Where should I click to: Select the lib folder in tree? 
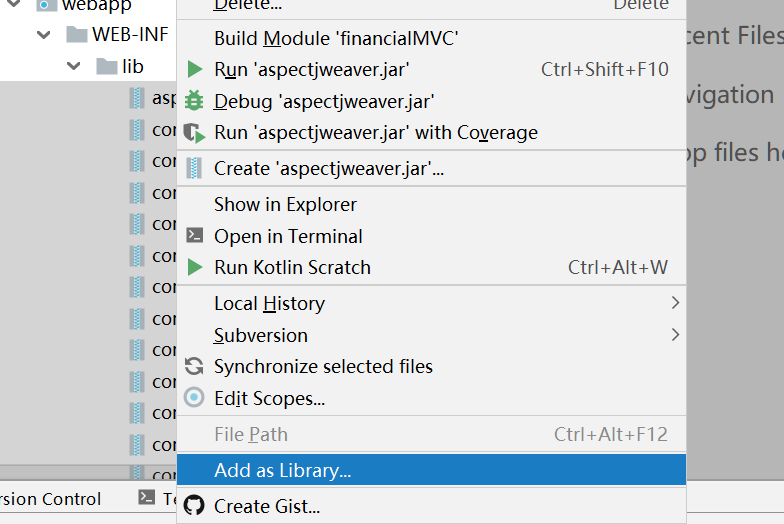132,66
